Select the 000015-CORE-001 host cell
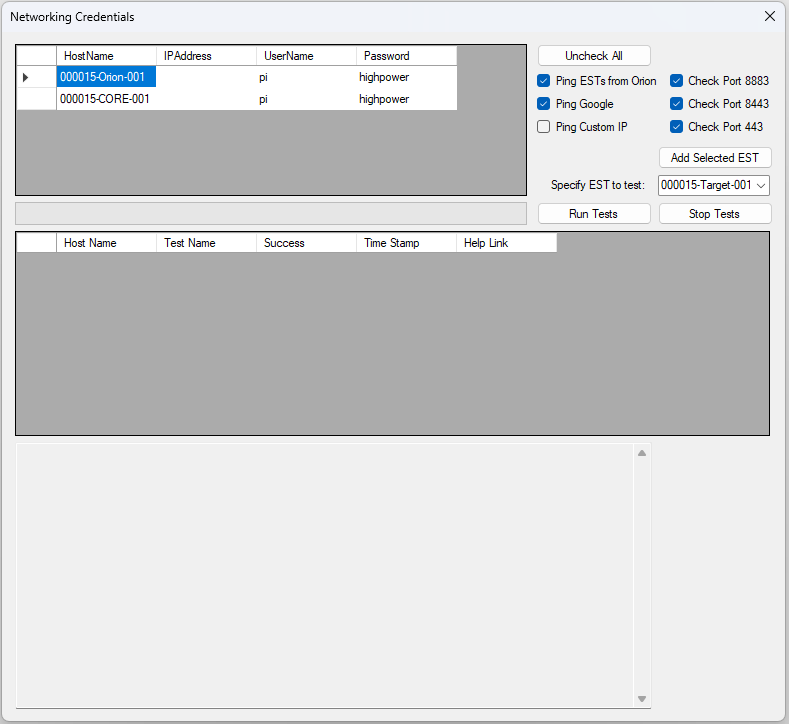Viewport: 789px width, 724px height. [106, 99]
